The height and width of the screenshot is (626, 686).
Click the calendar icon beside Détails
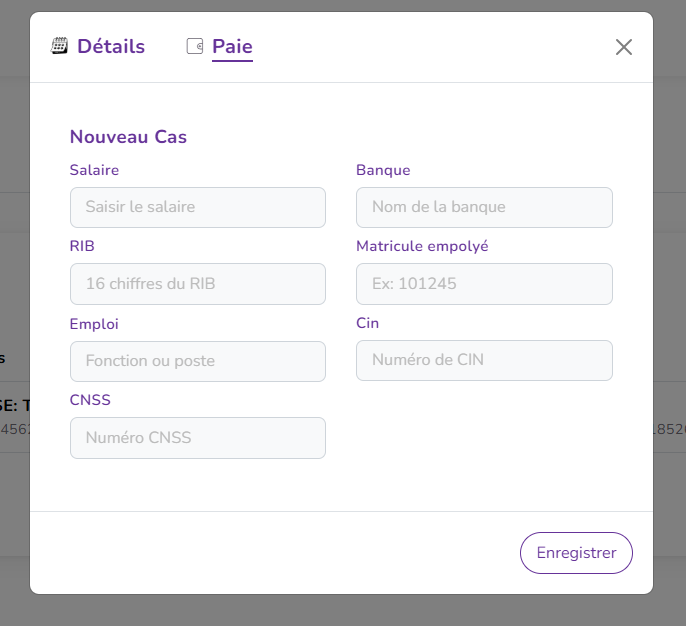pyautogui.click(x=59, y=46)
